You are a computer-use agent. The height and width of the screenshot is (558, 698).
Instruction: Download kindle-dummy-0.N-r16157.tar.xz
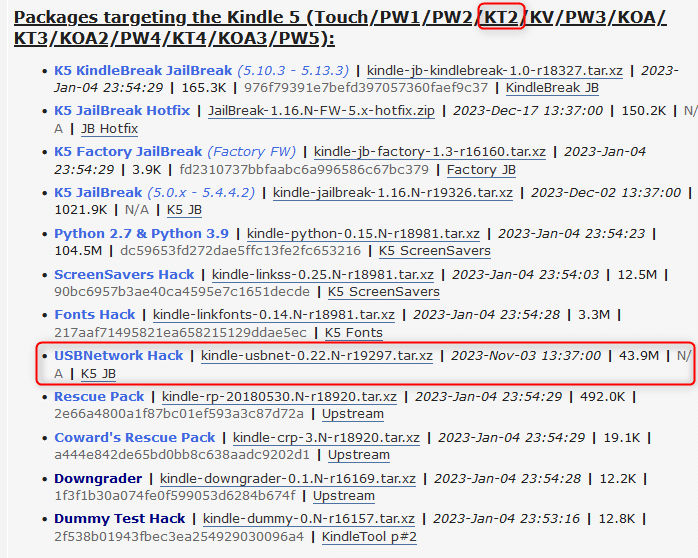click(x=309, y=518)
